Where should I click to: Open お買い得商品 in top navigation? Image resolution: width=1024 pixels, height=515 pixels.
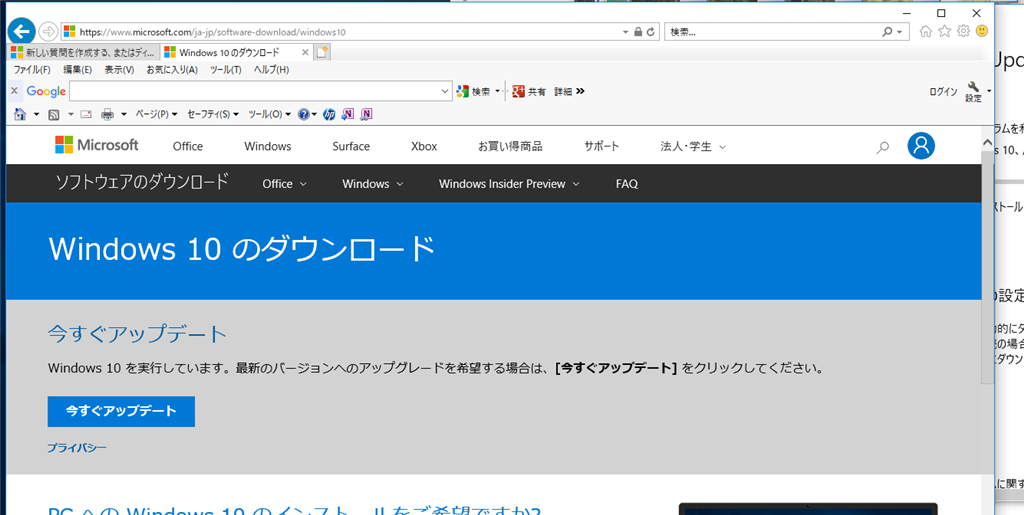(510, 146)
